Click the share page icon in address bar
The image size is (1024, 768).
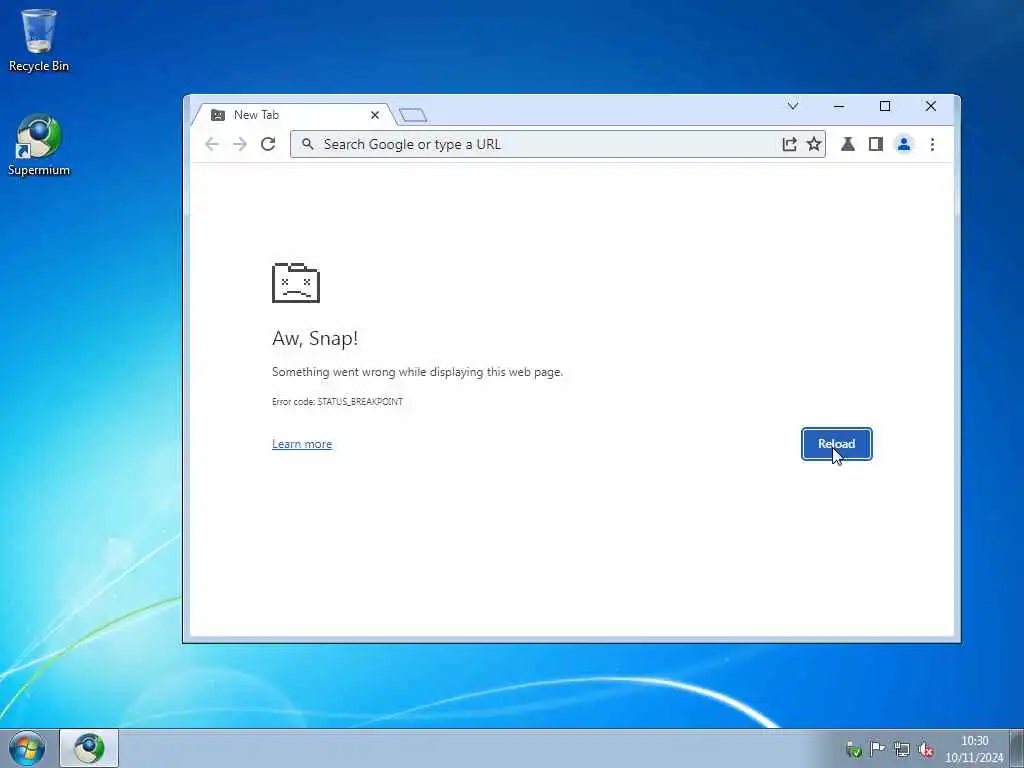click(x=789, y=144)
